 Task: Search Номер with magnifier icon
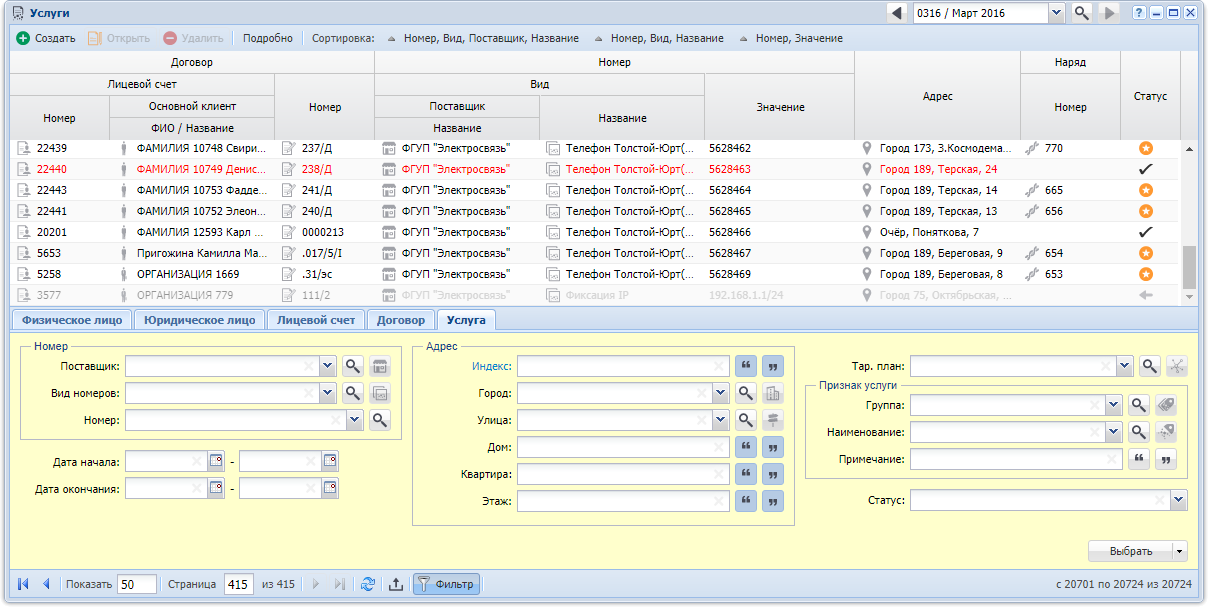pyautogui.click(x=380, y=421)
